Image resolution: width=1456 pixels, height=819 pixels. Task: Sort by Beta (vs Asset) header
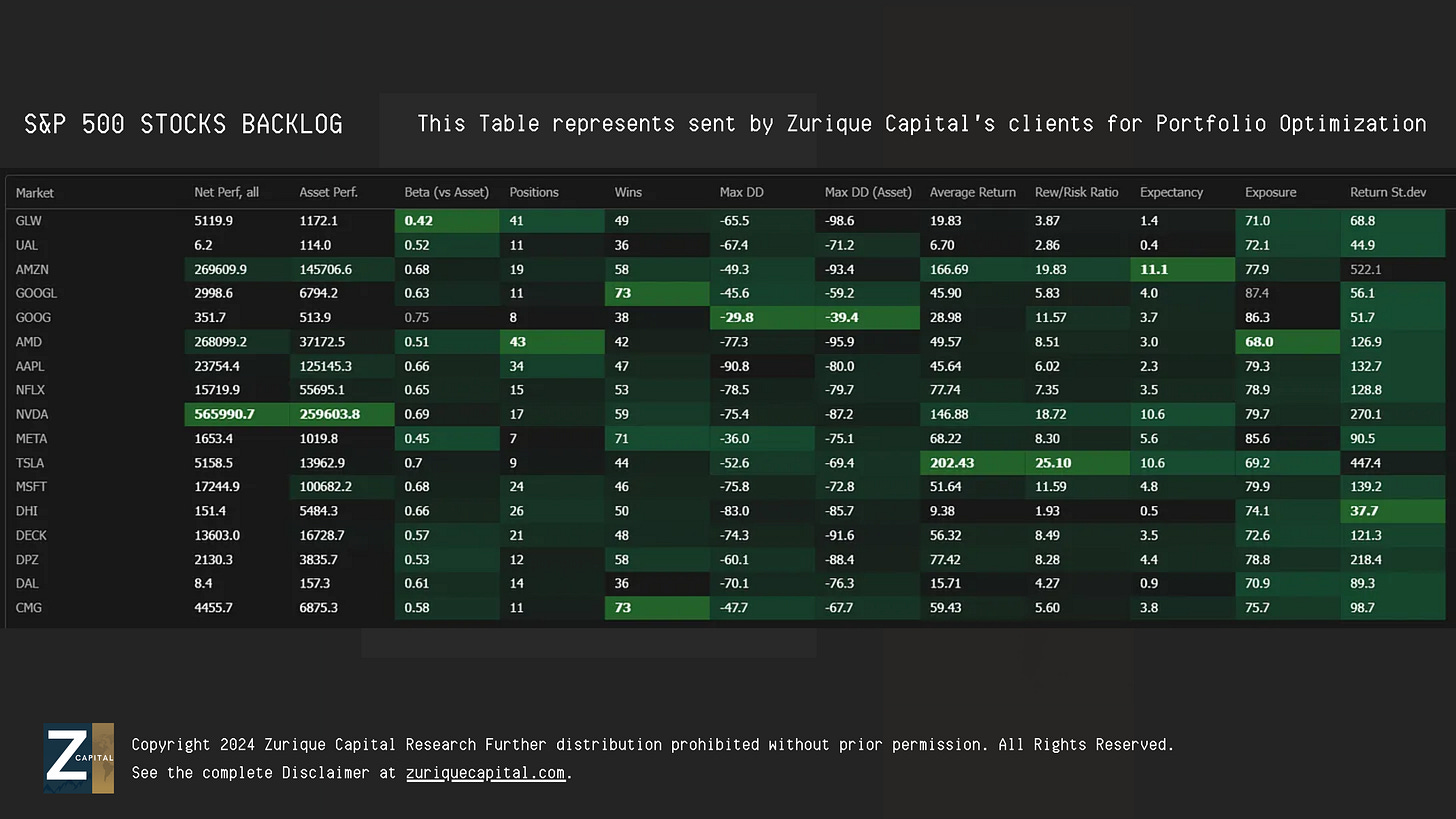click(x=446, y=192)
